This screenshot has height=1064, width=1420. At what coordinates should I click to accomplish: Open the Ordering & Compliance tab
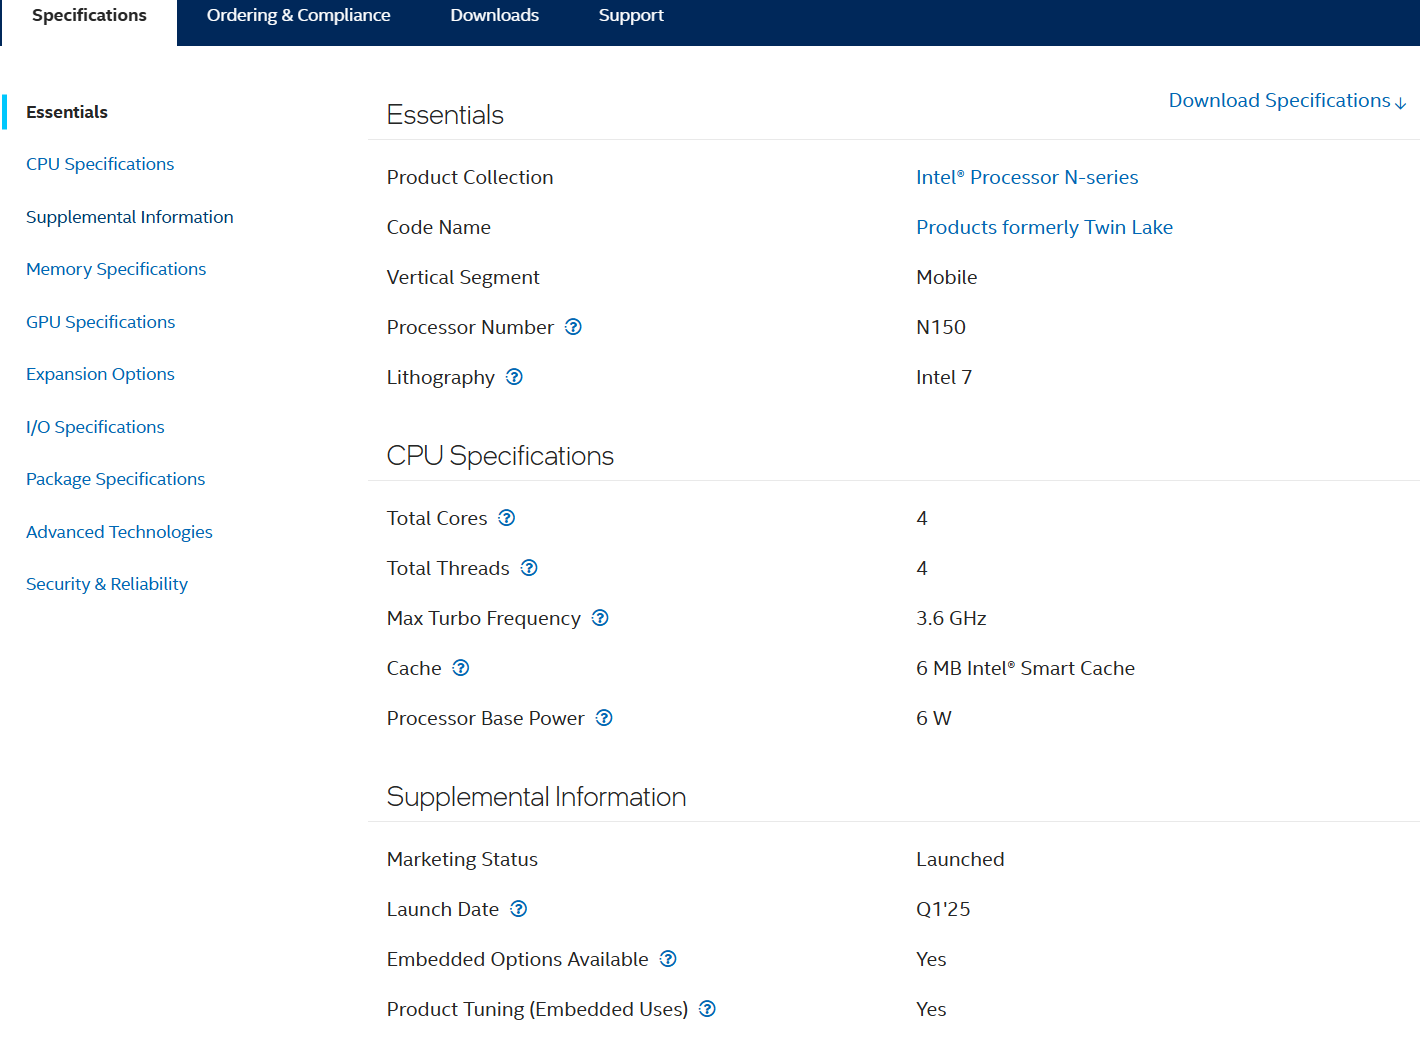coord(299,16)
